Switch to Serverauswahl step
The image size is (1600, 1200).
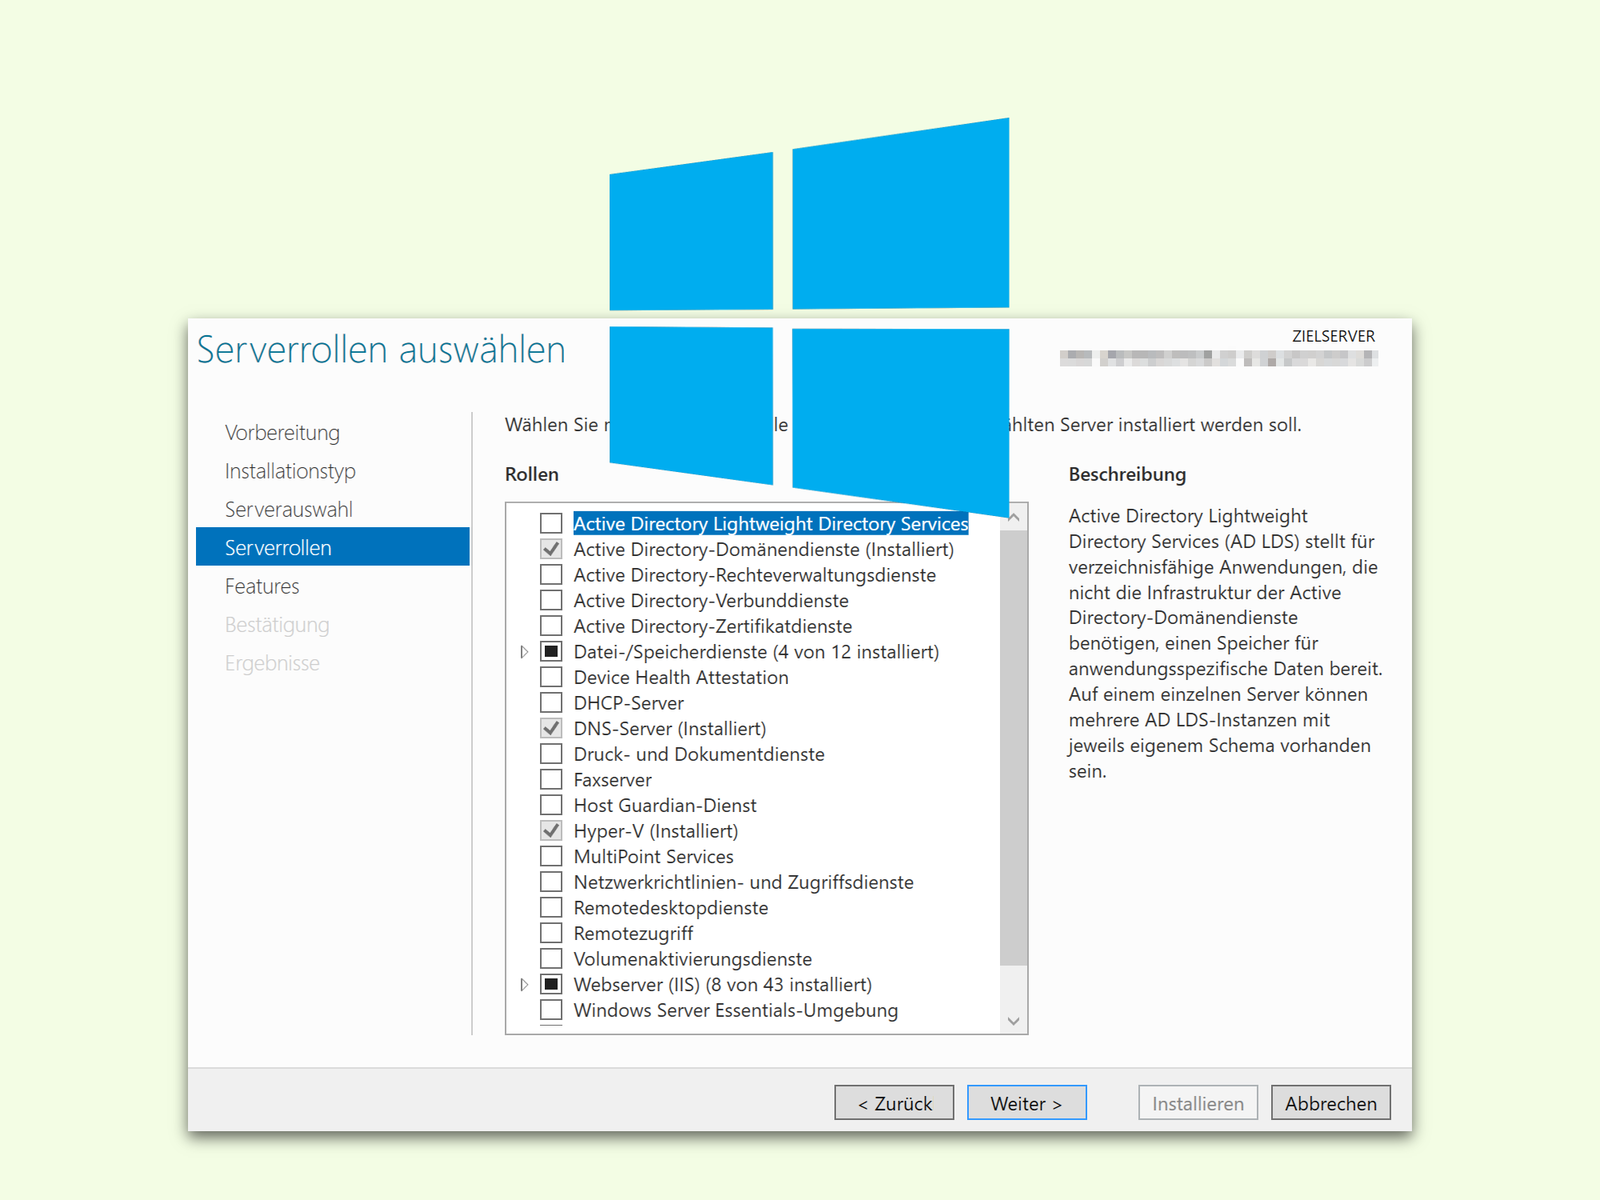tap(289, 509)
